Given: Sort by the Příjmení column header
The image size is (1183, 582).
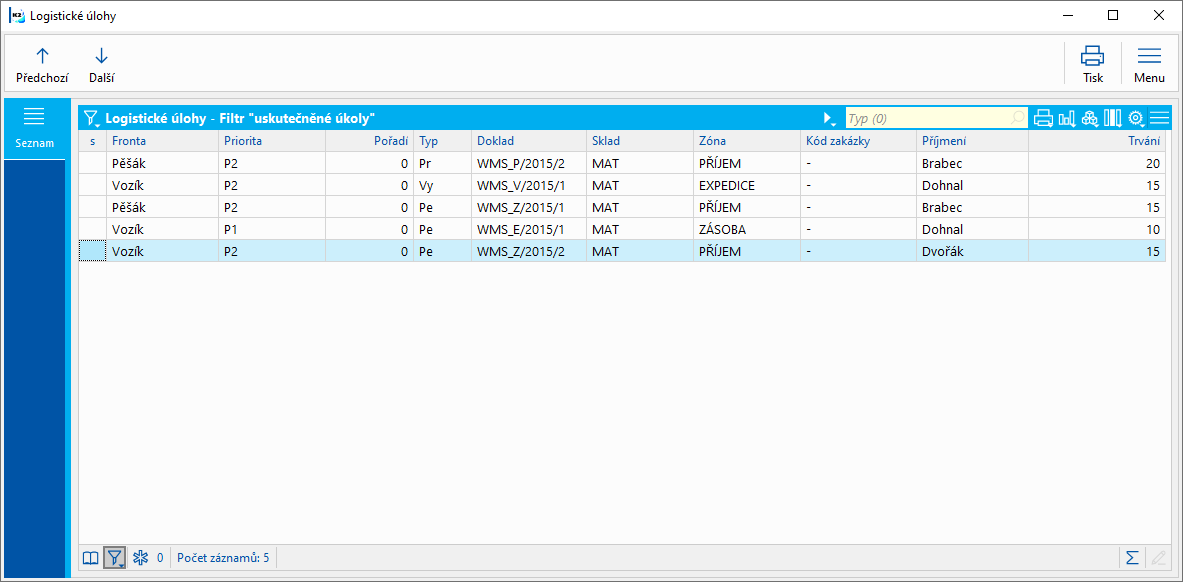Looking at the screenshot, I should [972, 141].
